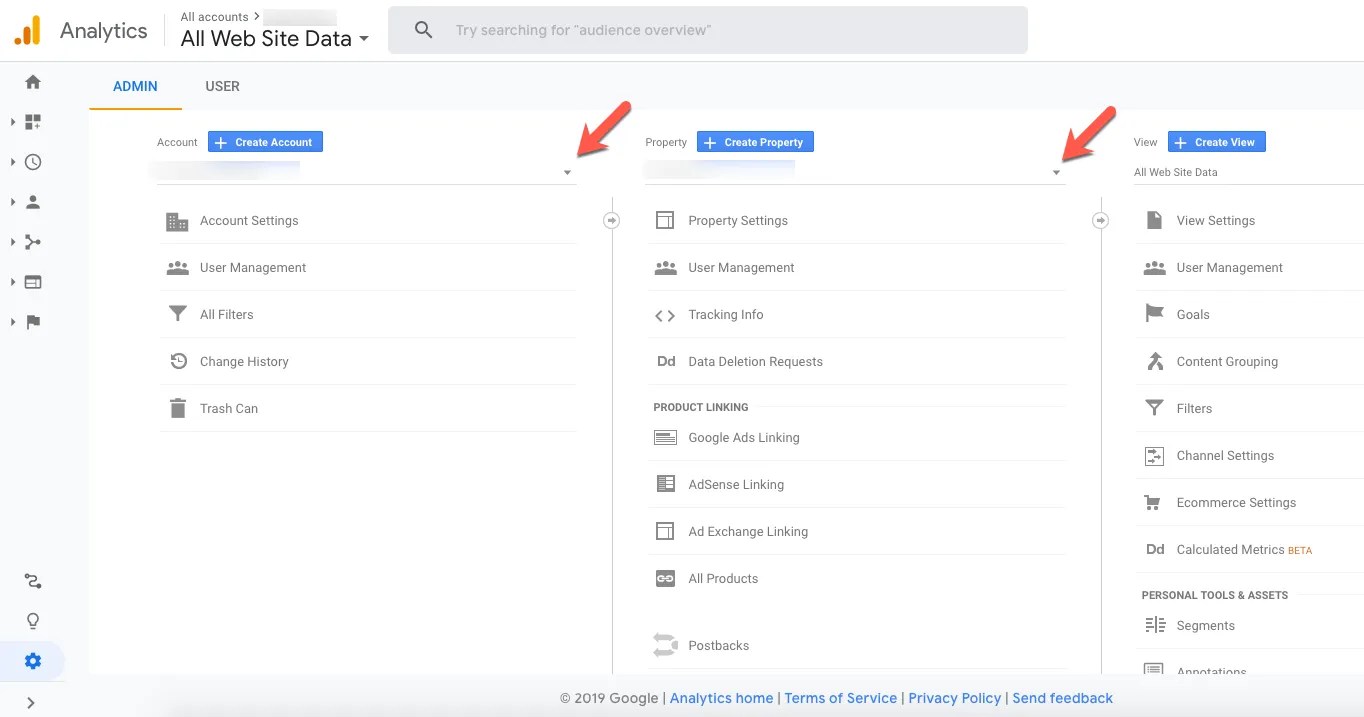Click the Create Account button
The height and width of the screenshot is (717, 1364).
(x=264, y=141)
